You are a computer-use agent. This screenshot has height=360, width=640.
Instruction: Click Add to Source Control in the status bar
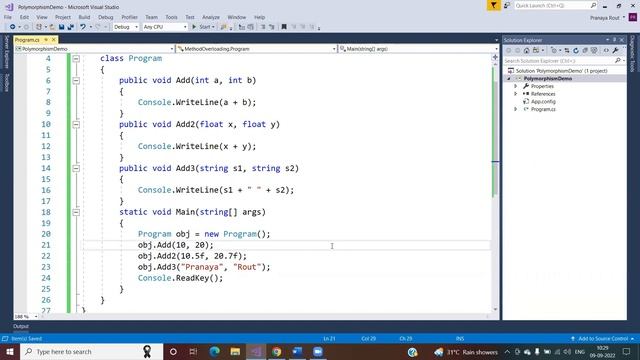coord(603,339)
